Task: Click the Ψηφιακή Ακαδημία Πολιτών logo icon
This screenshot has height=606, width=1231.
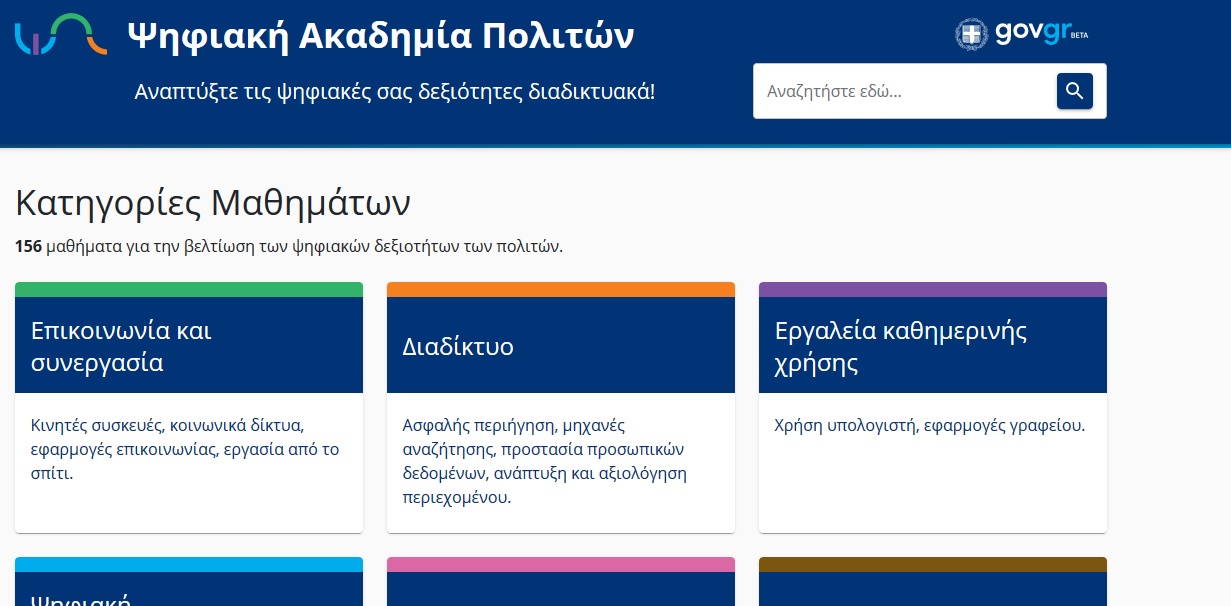Action: point(61,35)
